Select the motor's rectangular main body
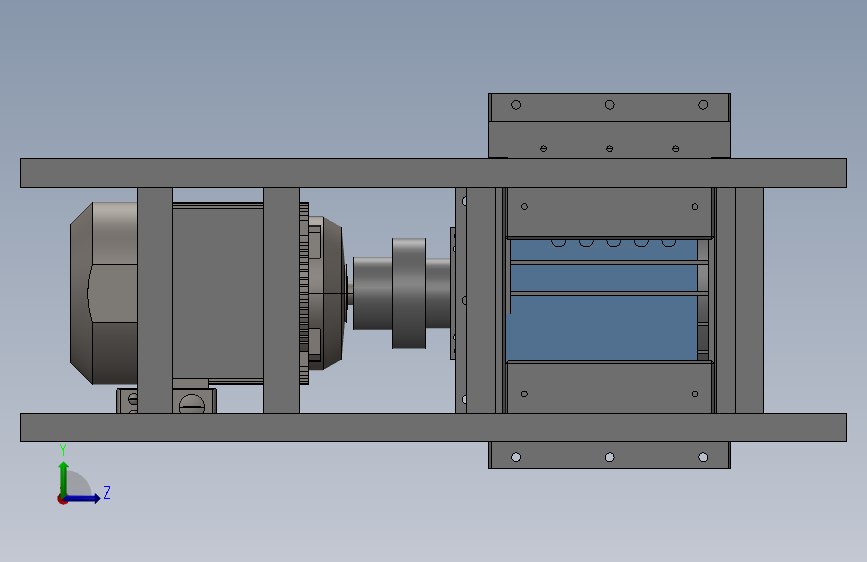 218,293
